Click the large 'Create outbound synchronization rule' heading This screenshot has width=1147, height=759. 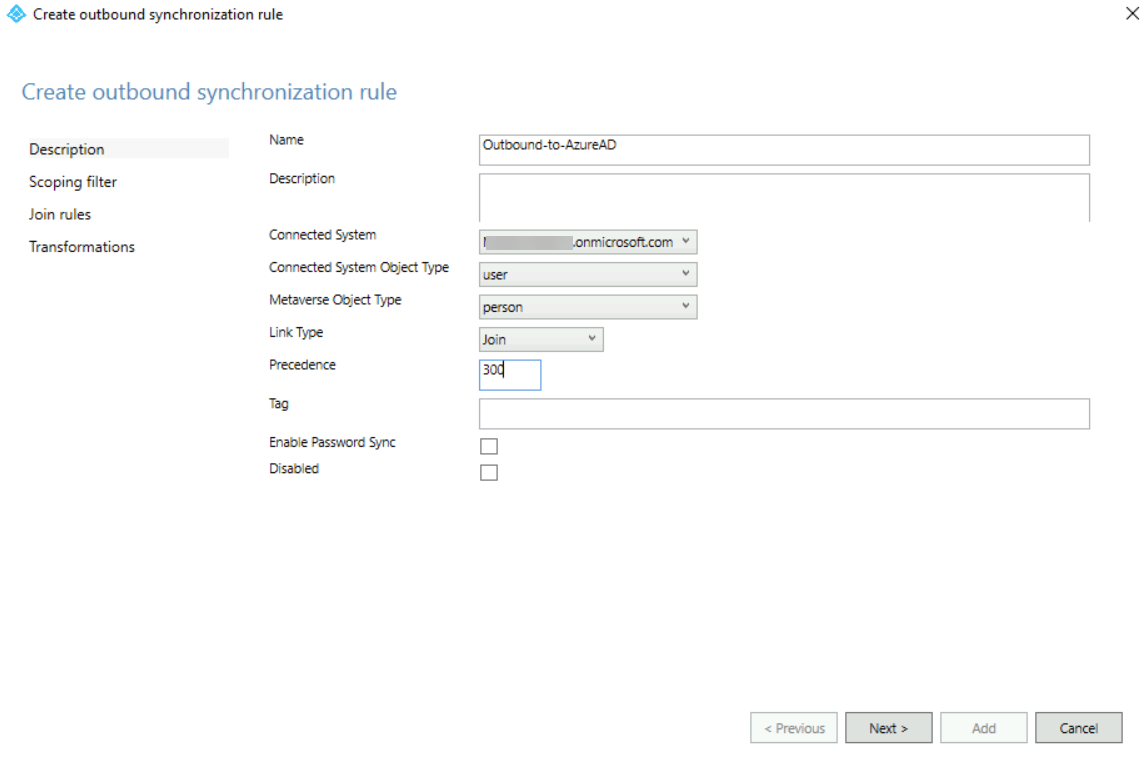coord(209,92)
